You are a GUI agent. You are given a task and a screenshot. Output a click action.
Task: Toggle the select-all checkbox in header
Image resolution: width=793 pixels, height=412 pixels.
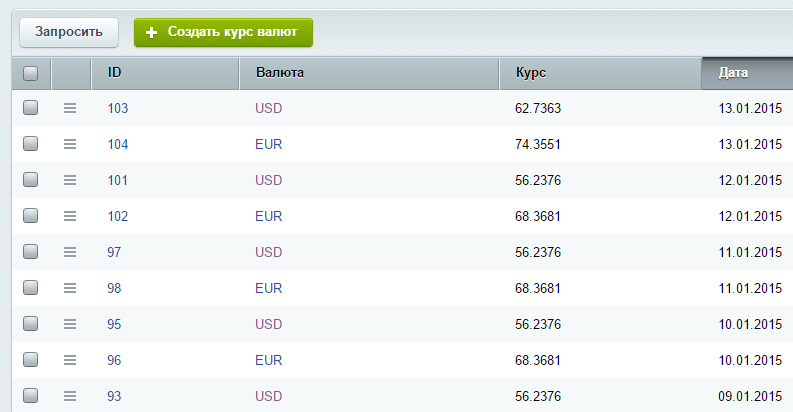coord(30,73)
